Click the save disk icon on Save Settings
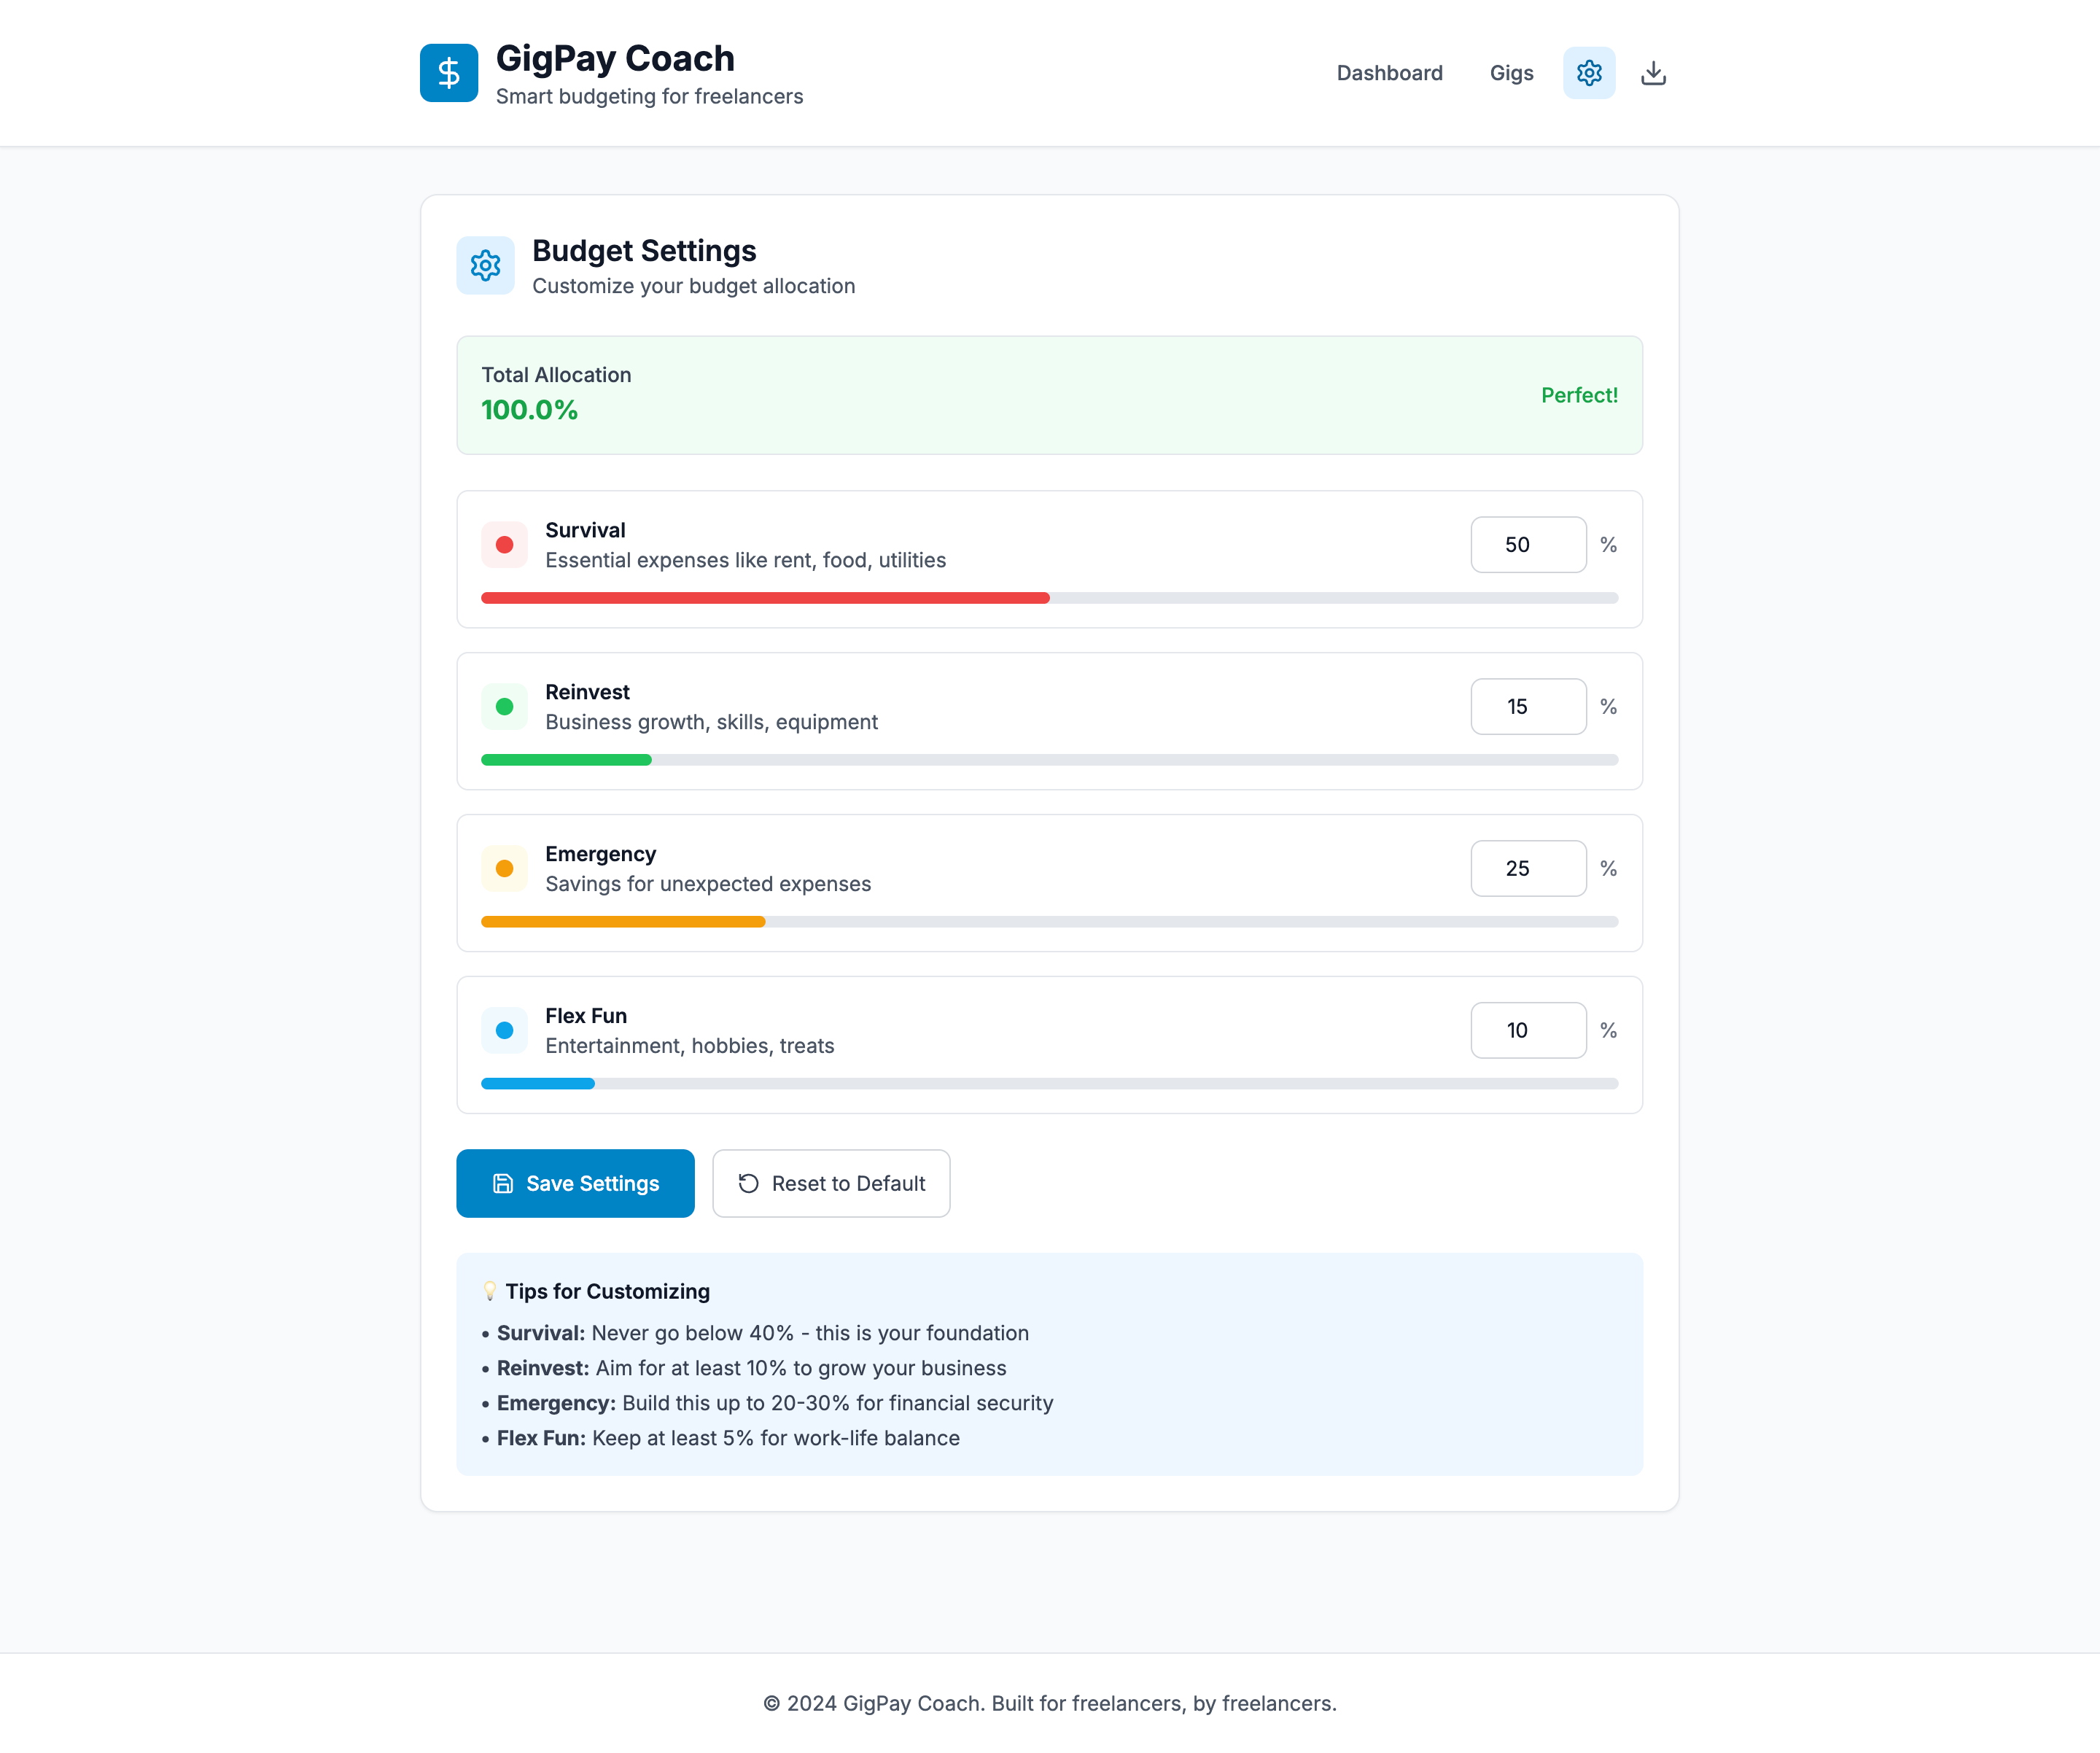2100x1753 pixels. (x=502, y=1183)
